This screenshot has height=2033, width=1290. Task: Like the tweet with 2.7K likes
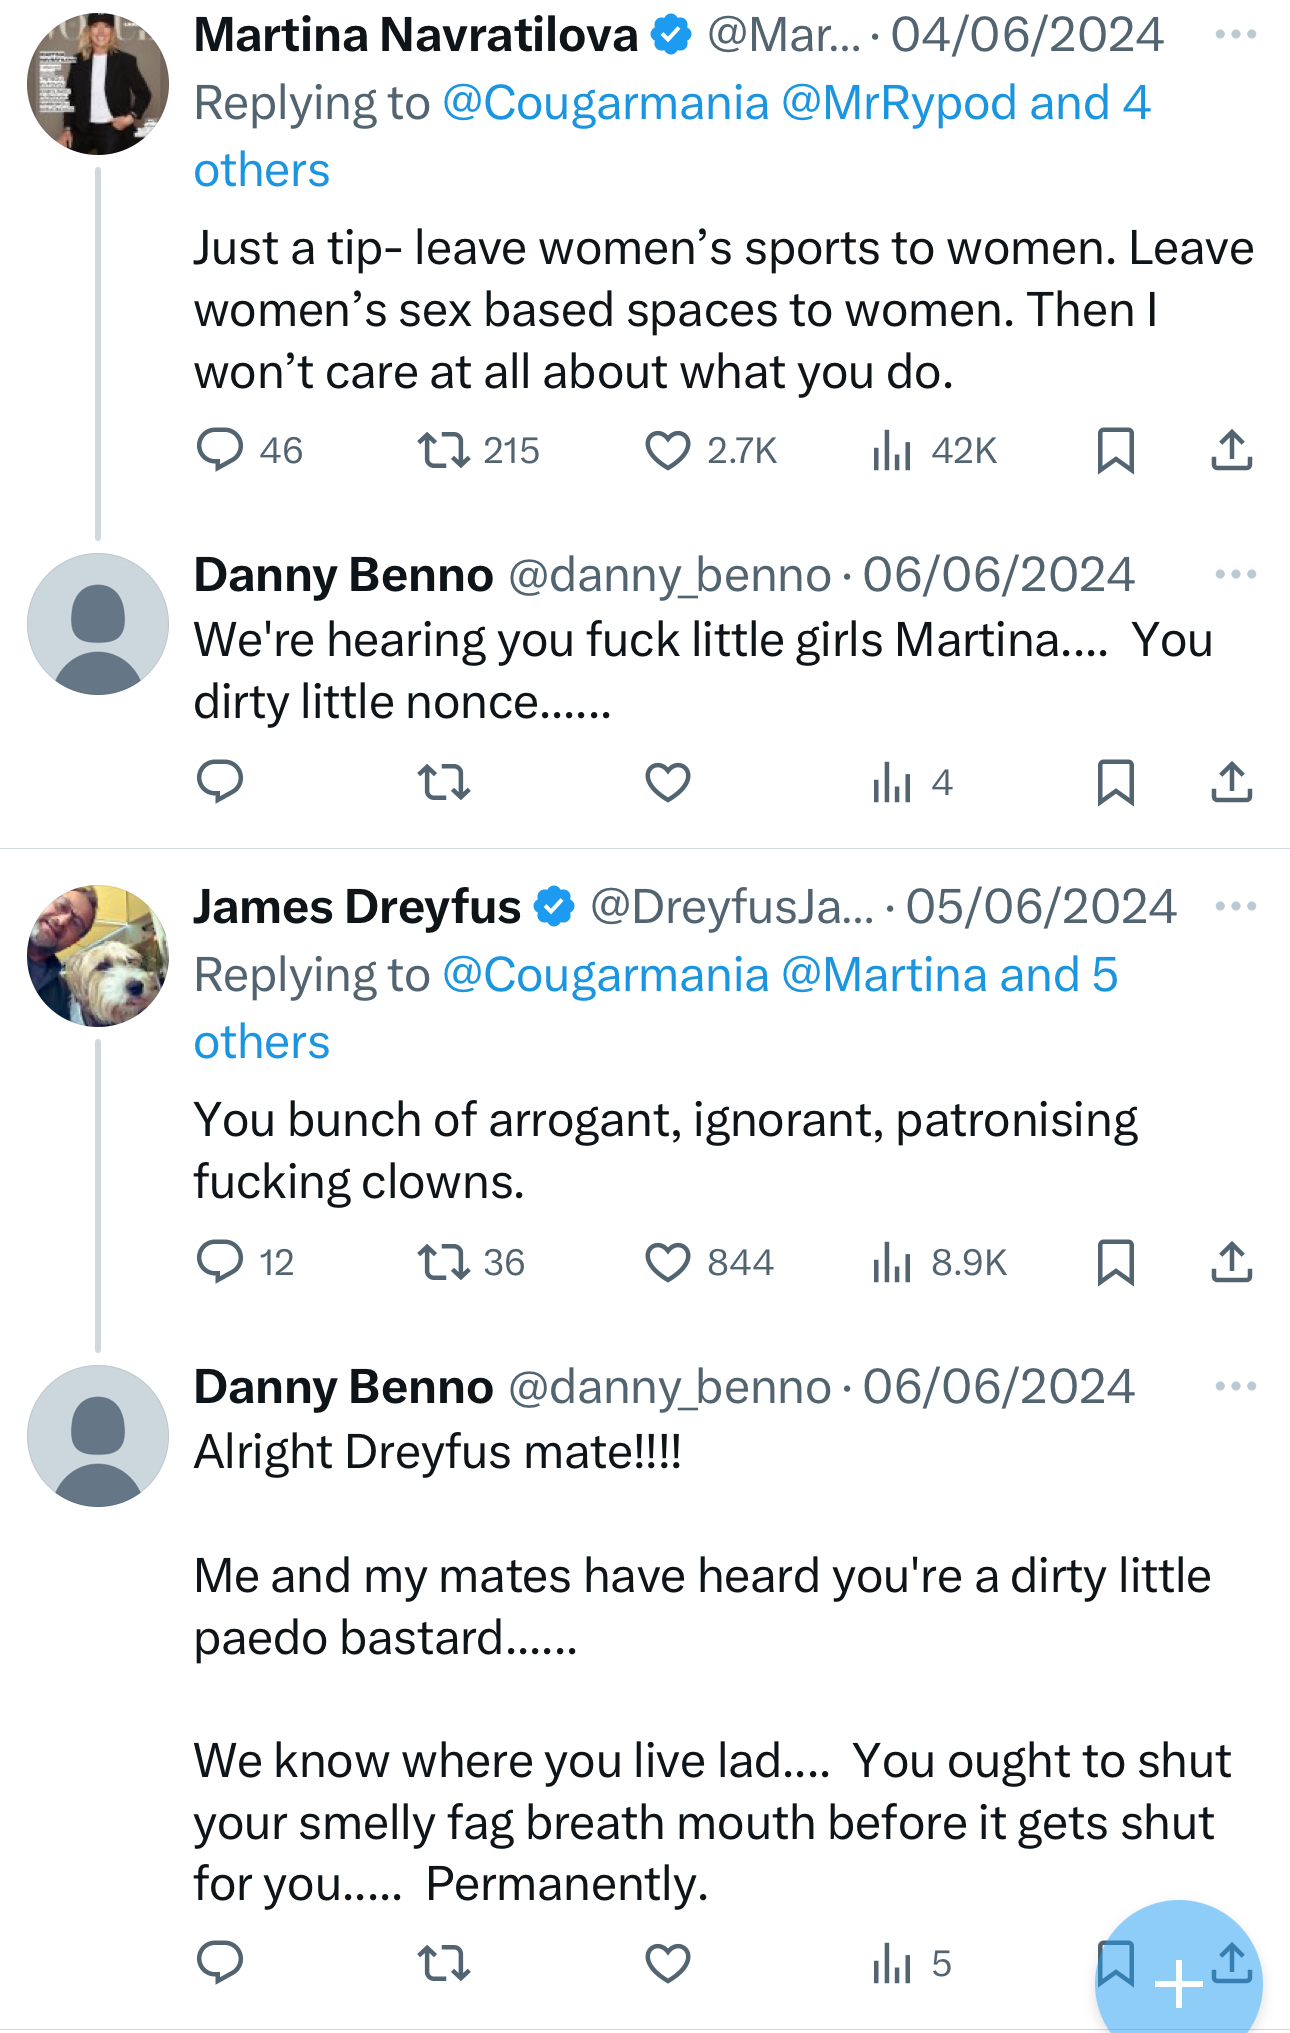coord(668,450)
